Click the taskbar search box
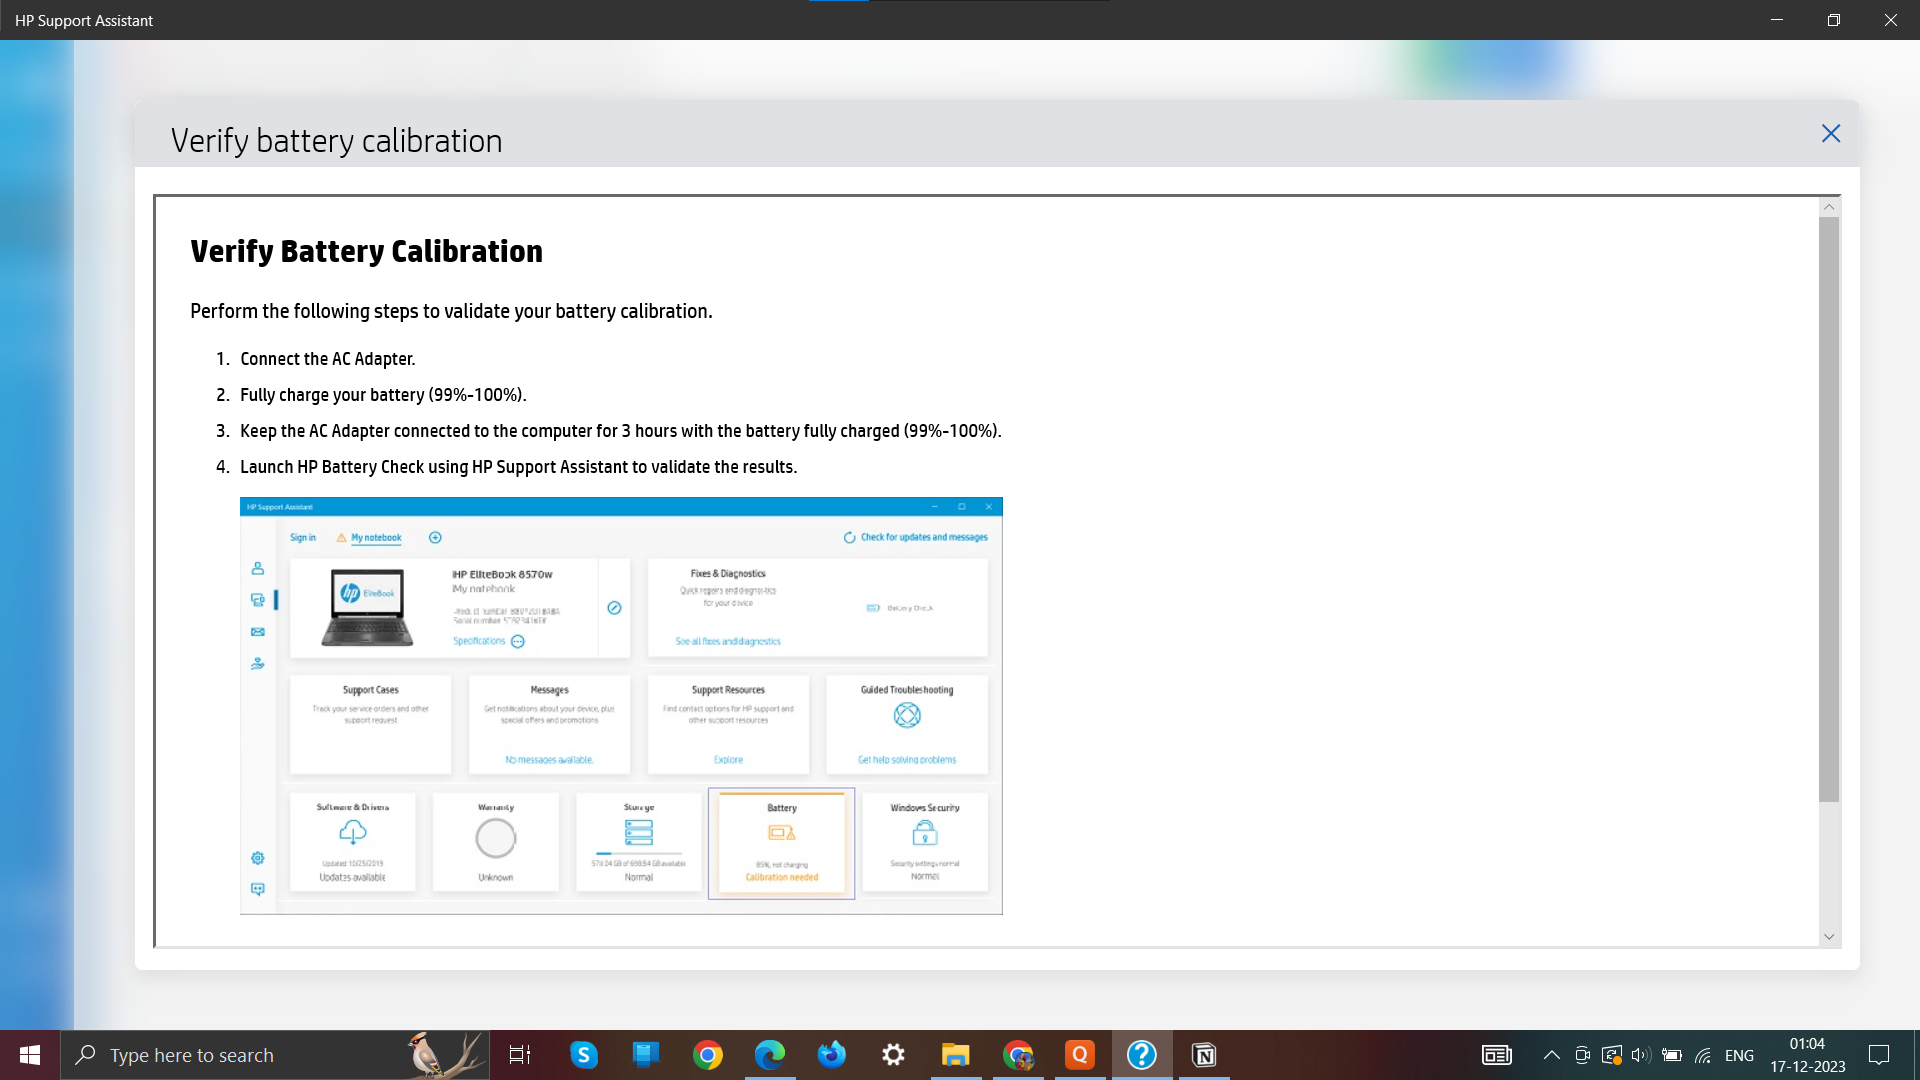The height and width of the screenshot is (1080, 1920). [275, 1055]
